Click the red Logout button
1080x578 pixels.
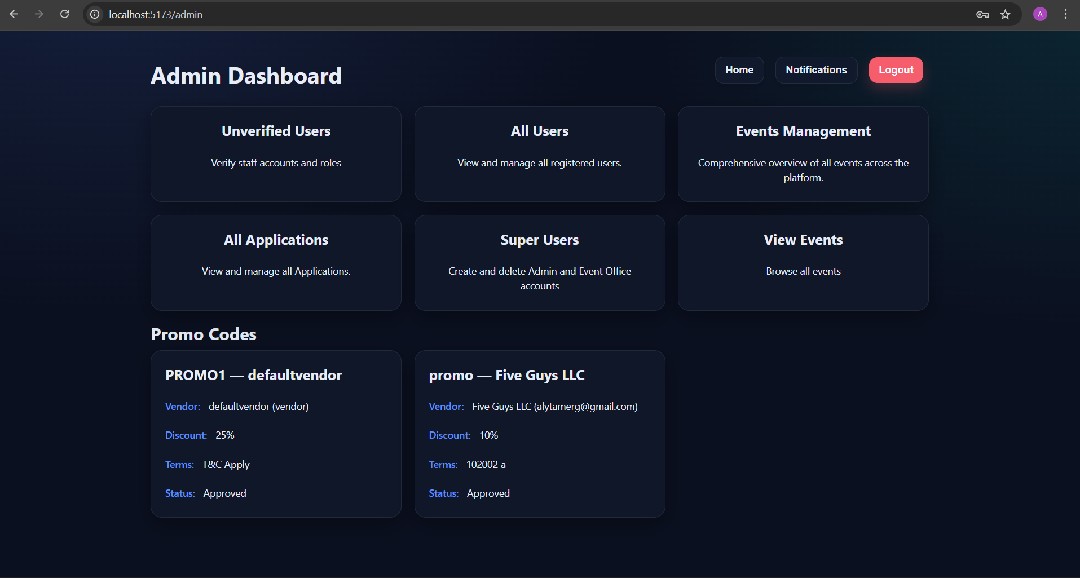[x=895, y=69]
